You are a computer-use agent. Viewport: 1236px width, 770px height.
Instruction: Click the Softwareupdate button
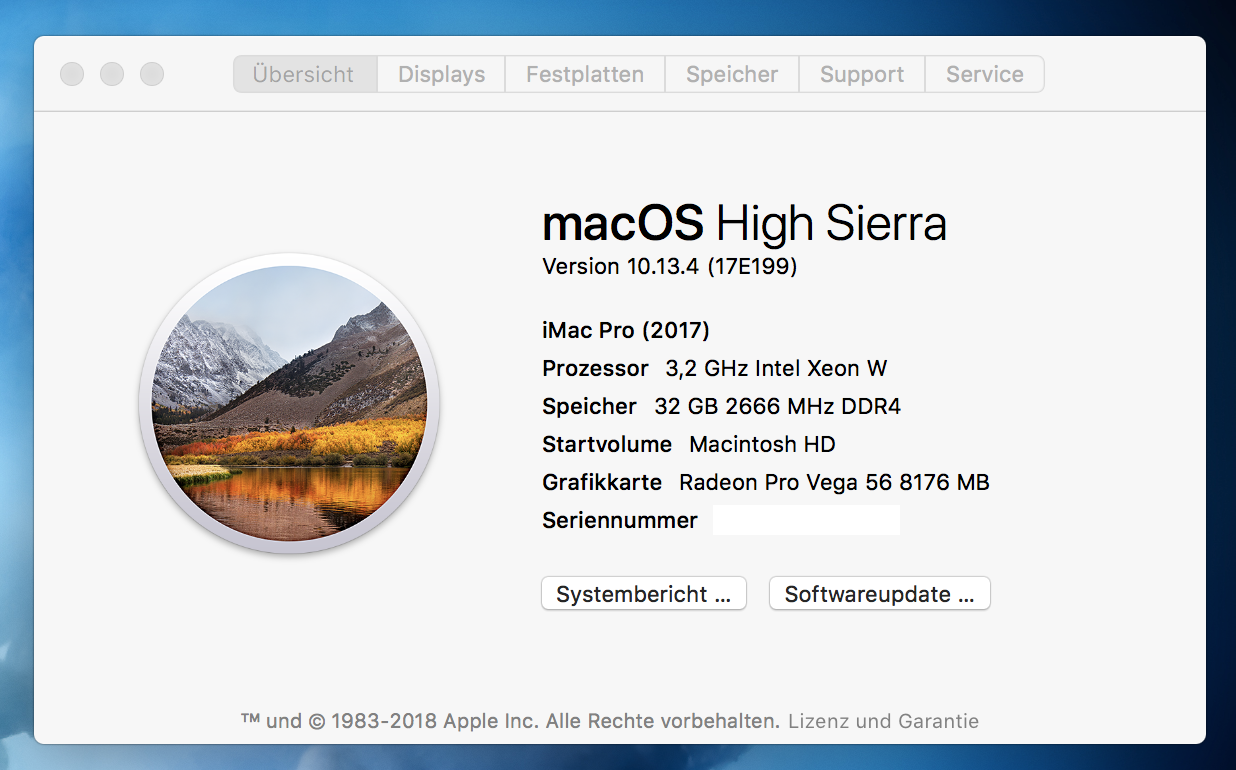tap(879, 594)
